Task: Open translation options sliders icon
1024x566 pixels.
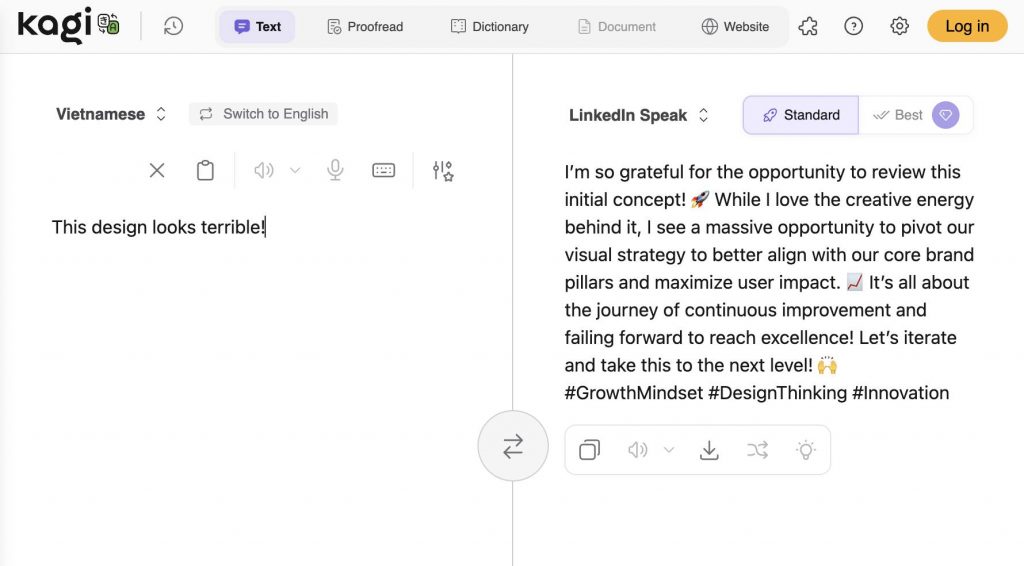Action: pyautogui.click(x=443, y=171)
